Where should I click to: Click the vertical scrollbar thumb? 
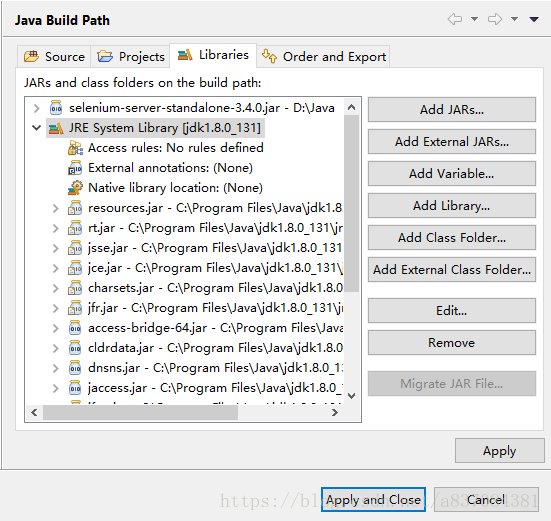click(x=351, y=204)
